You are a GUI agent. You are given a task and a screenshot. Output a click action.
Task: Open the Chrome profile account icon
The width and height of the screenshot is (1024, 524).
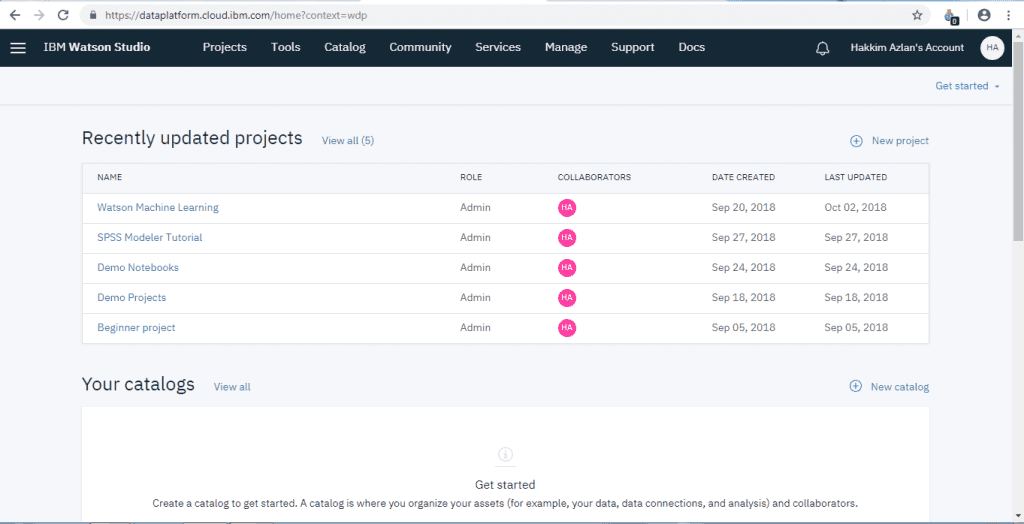pos(984,15)
